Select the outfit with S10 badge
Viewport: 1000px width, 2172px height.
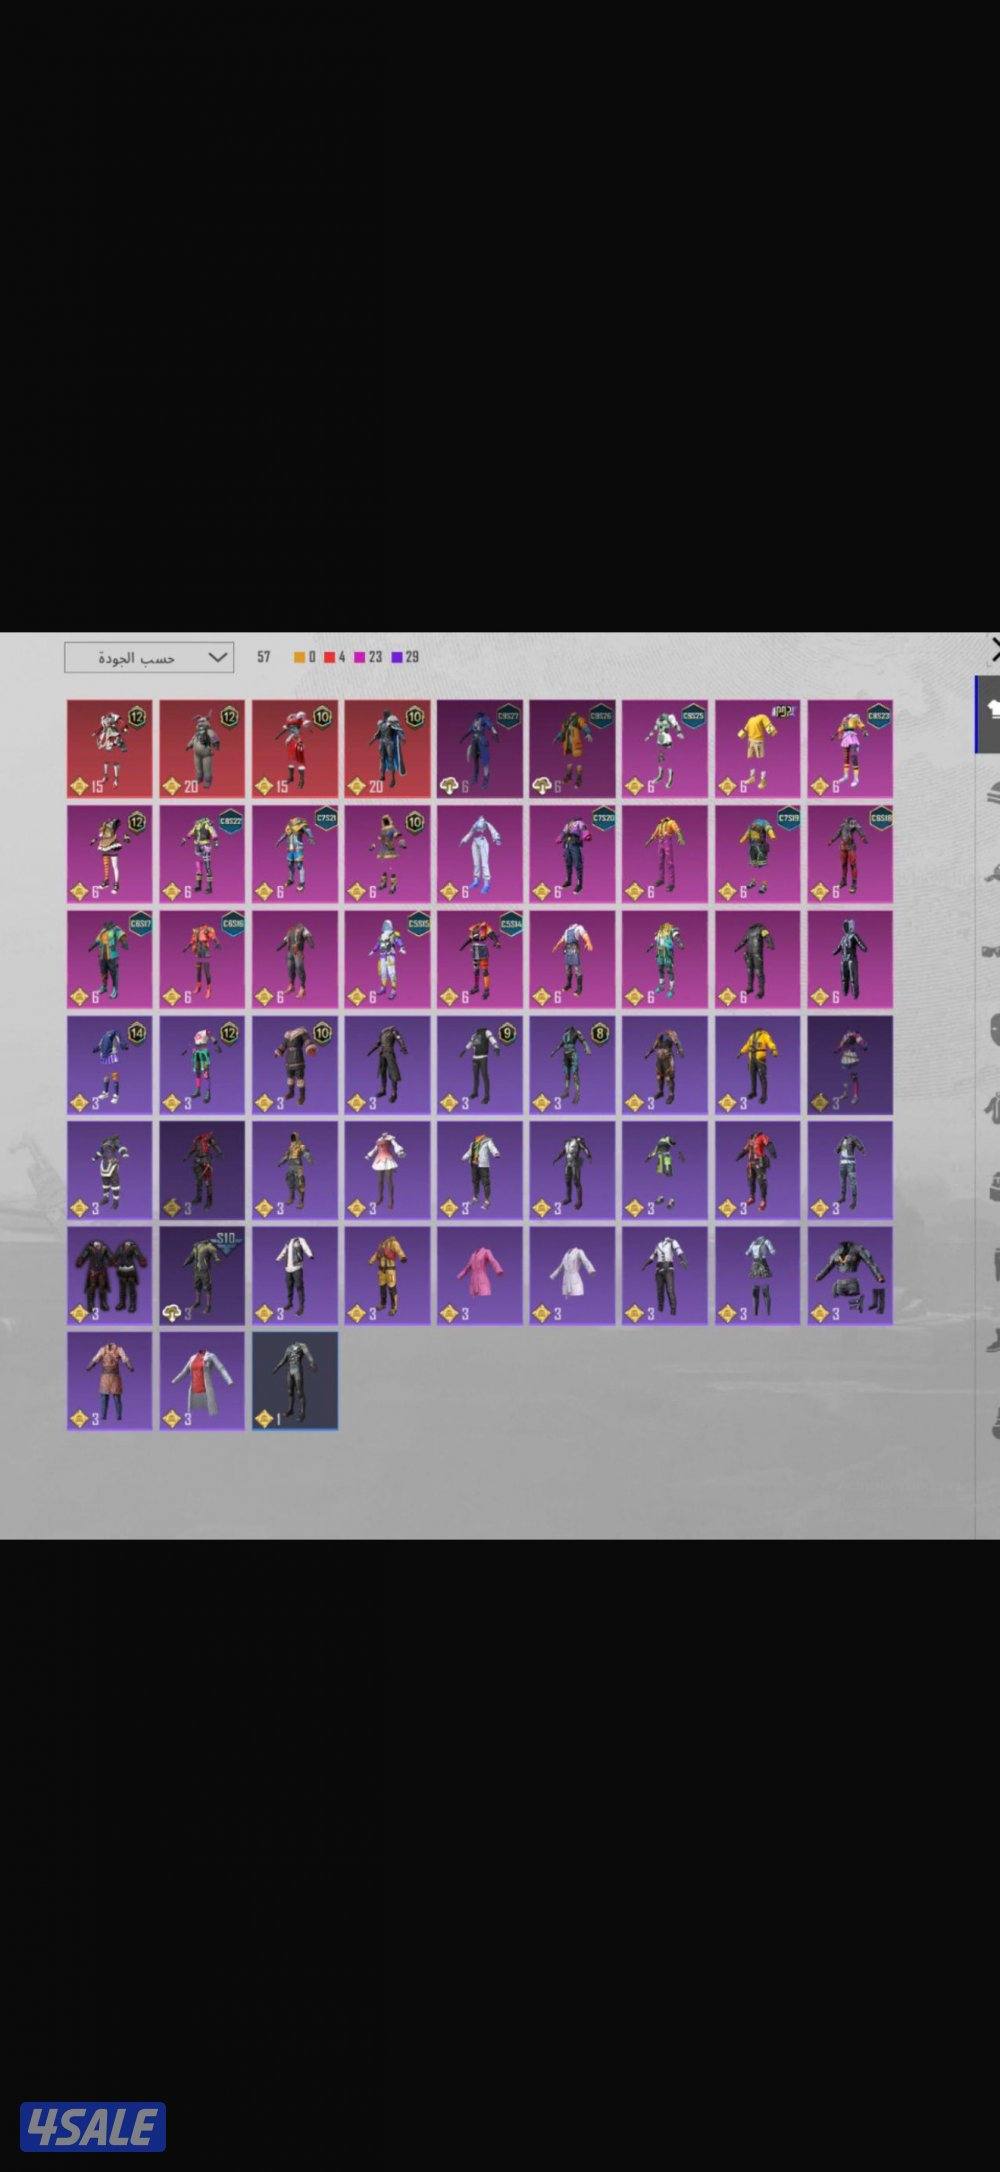[202, 1276]
